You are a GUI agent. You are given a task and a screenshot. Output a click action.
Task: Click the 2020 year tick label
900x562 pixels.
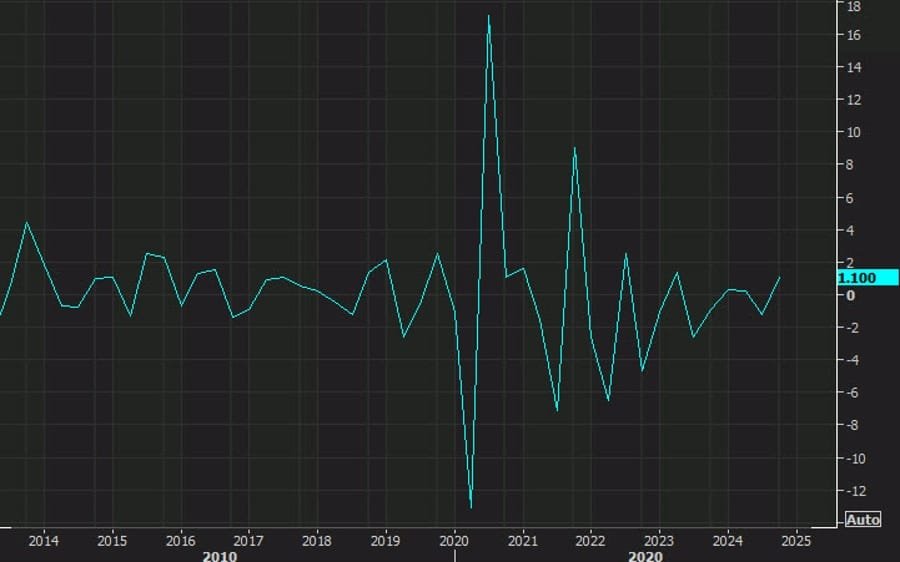(454, 541)
